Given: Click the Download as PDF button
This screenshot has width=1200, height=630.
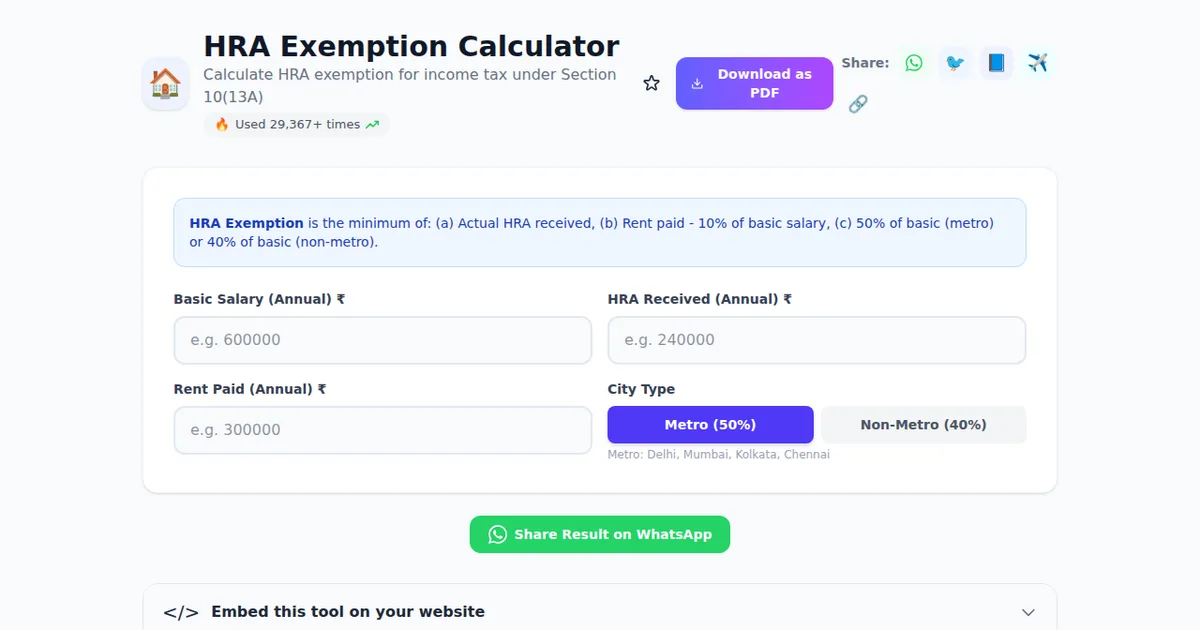Looking at the screenshot, I should pos(754,83).
